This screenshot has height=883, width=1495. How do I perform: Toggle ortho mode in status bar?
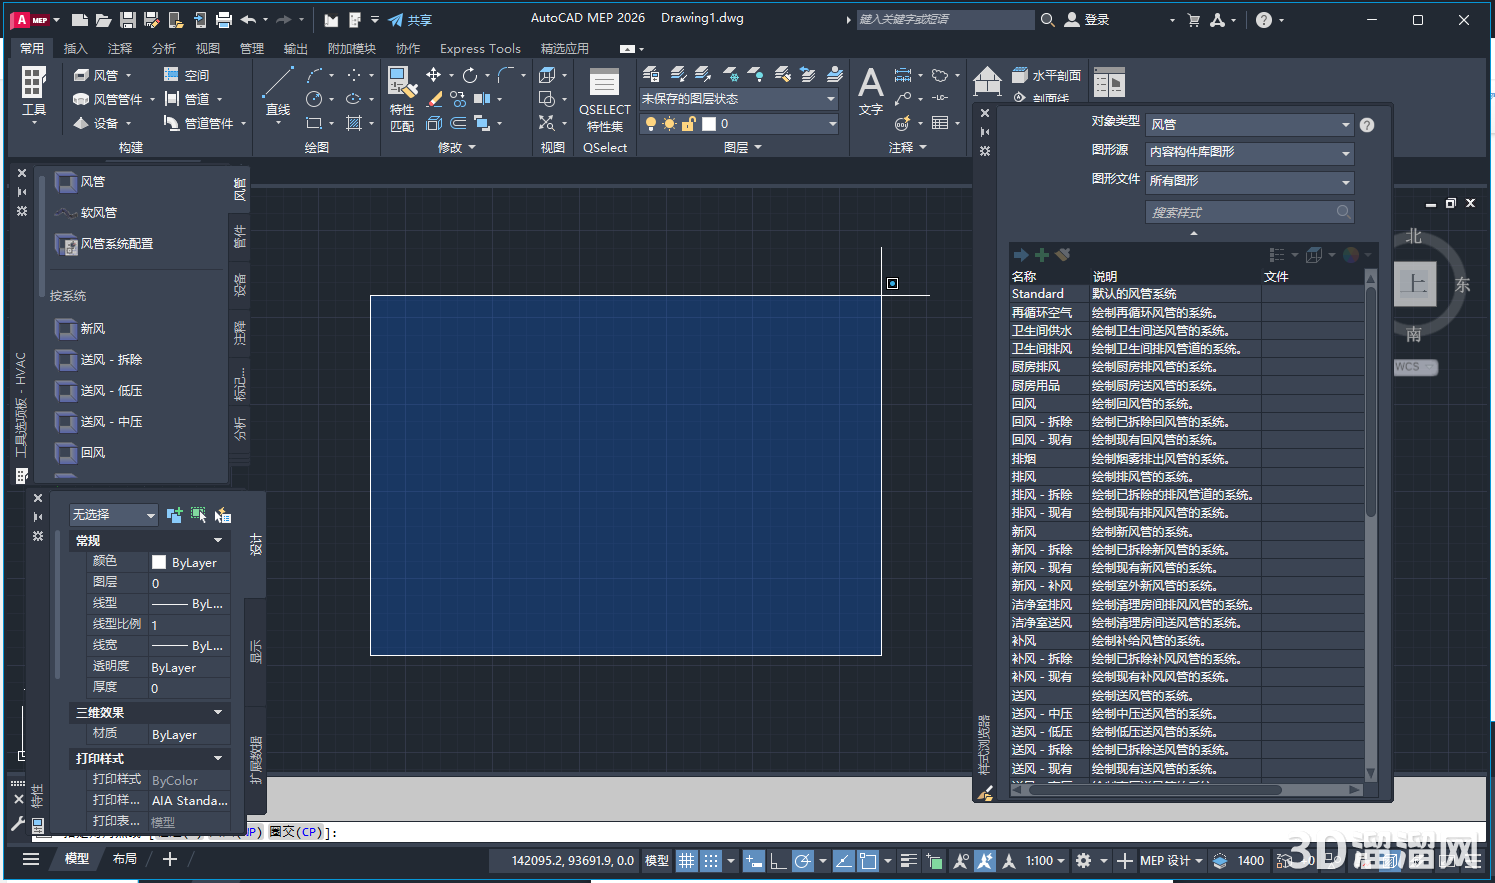tap(778, 861)
